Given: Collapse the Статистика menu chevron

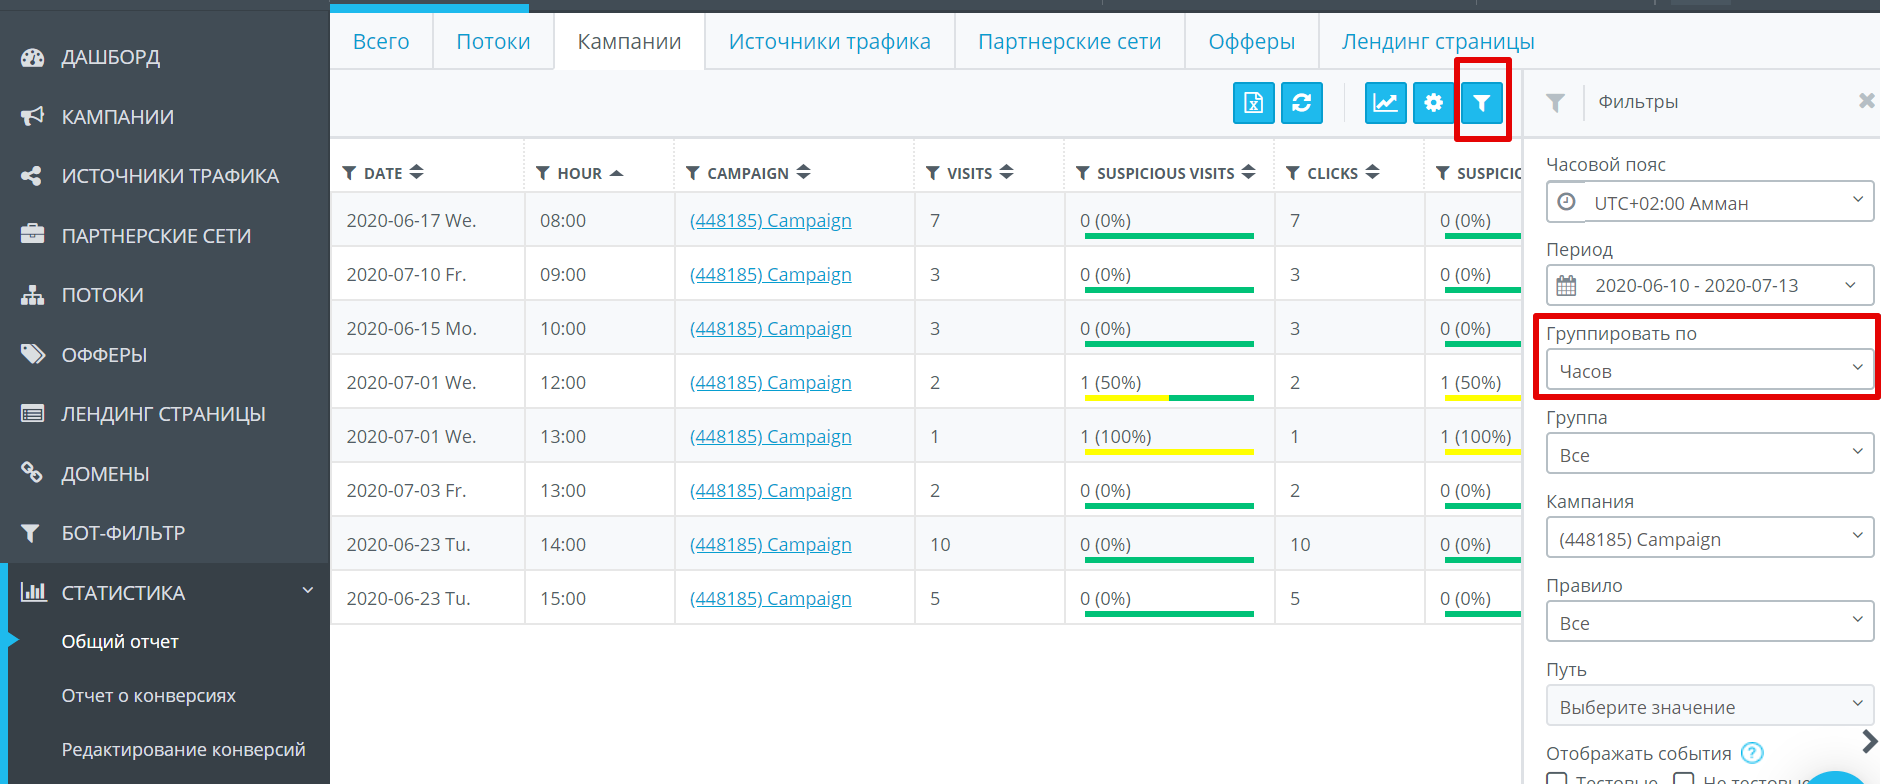Looking at the screenshot, I should pos(308,591).
